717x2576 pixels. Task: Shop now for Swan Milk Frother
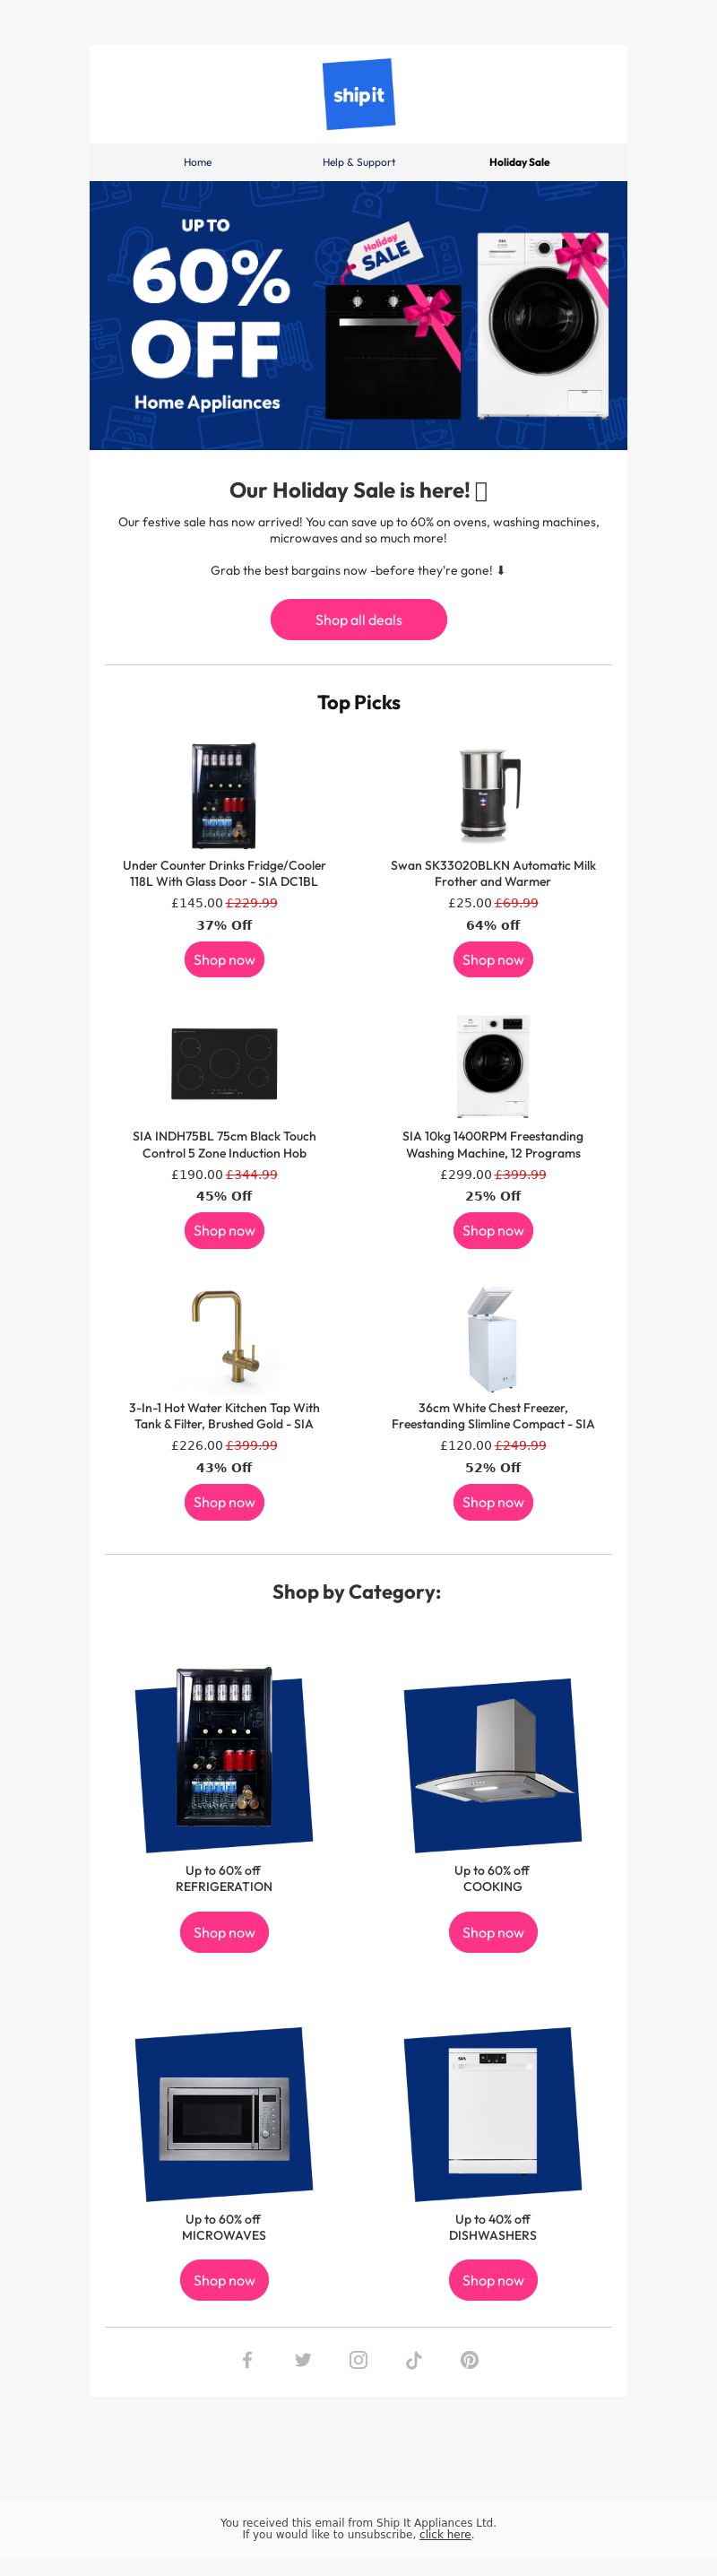pos(493,960)
